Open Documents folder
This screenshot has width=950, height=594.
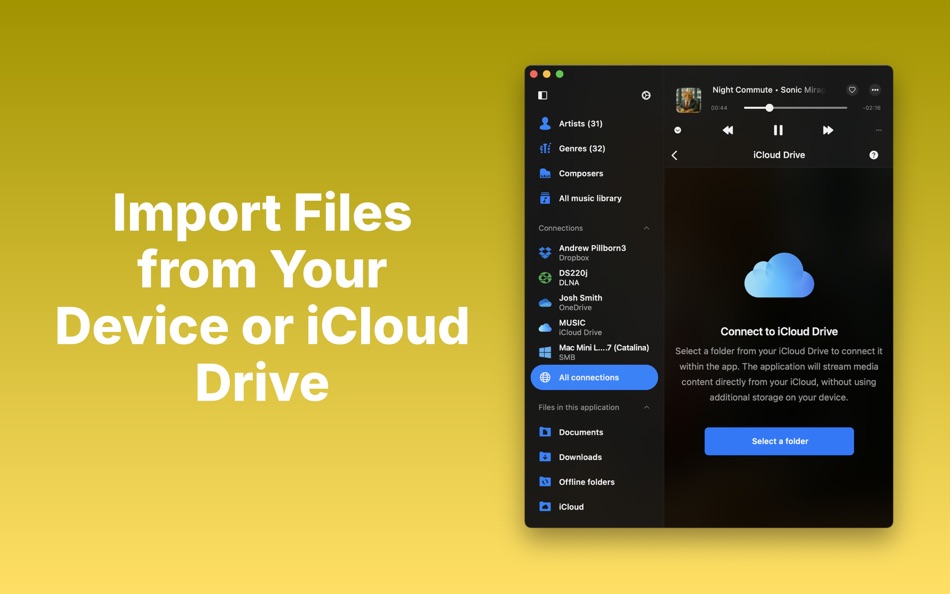[x=594, y=432]
